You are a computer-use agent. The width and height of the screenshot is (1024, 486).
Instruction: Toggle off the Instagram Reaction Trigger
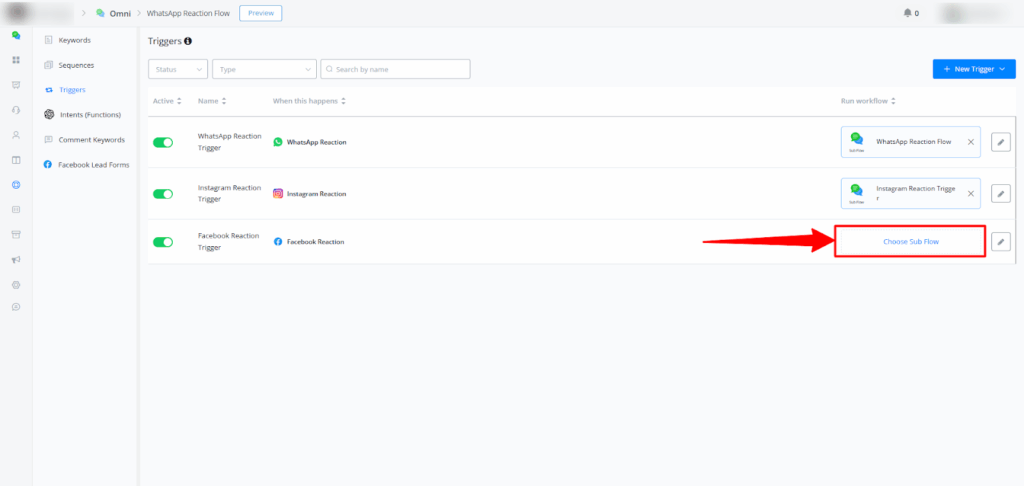pos(163,193)
